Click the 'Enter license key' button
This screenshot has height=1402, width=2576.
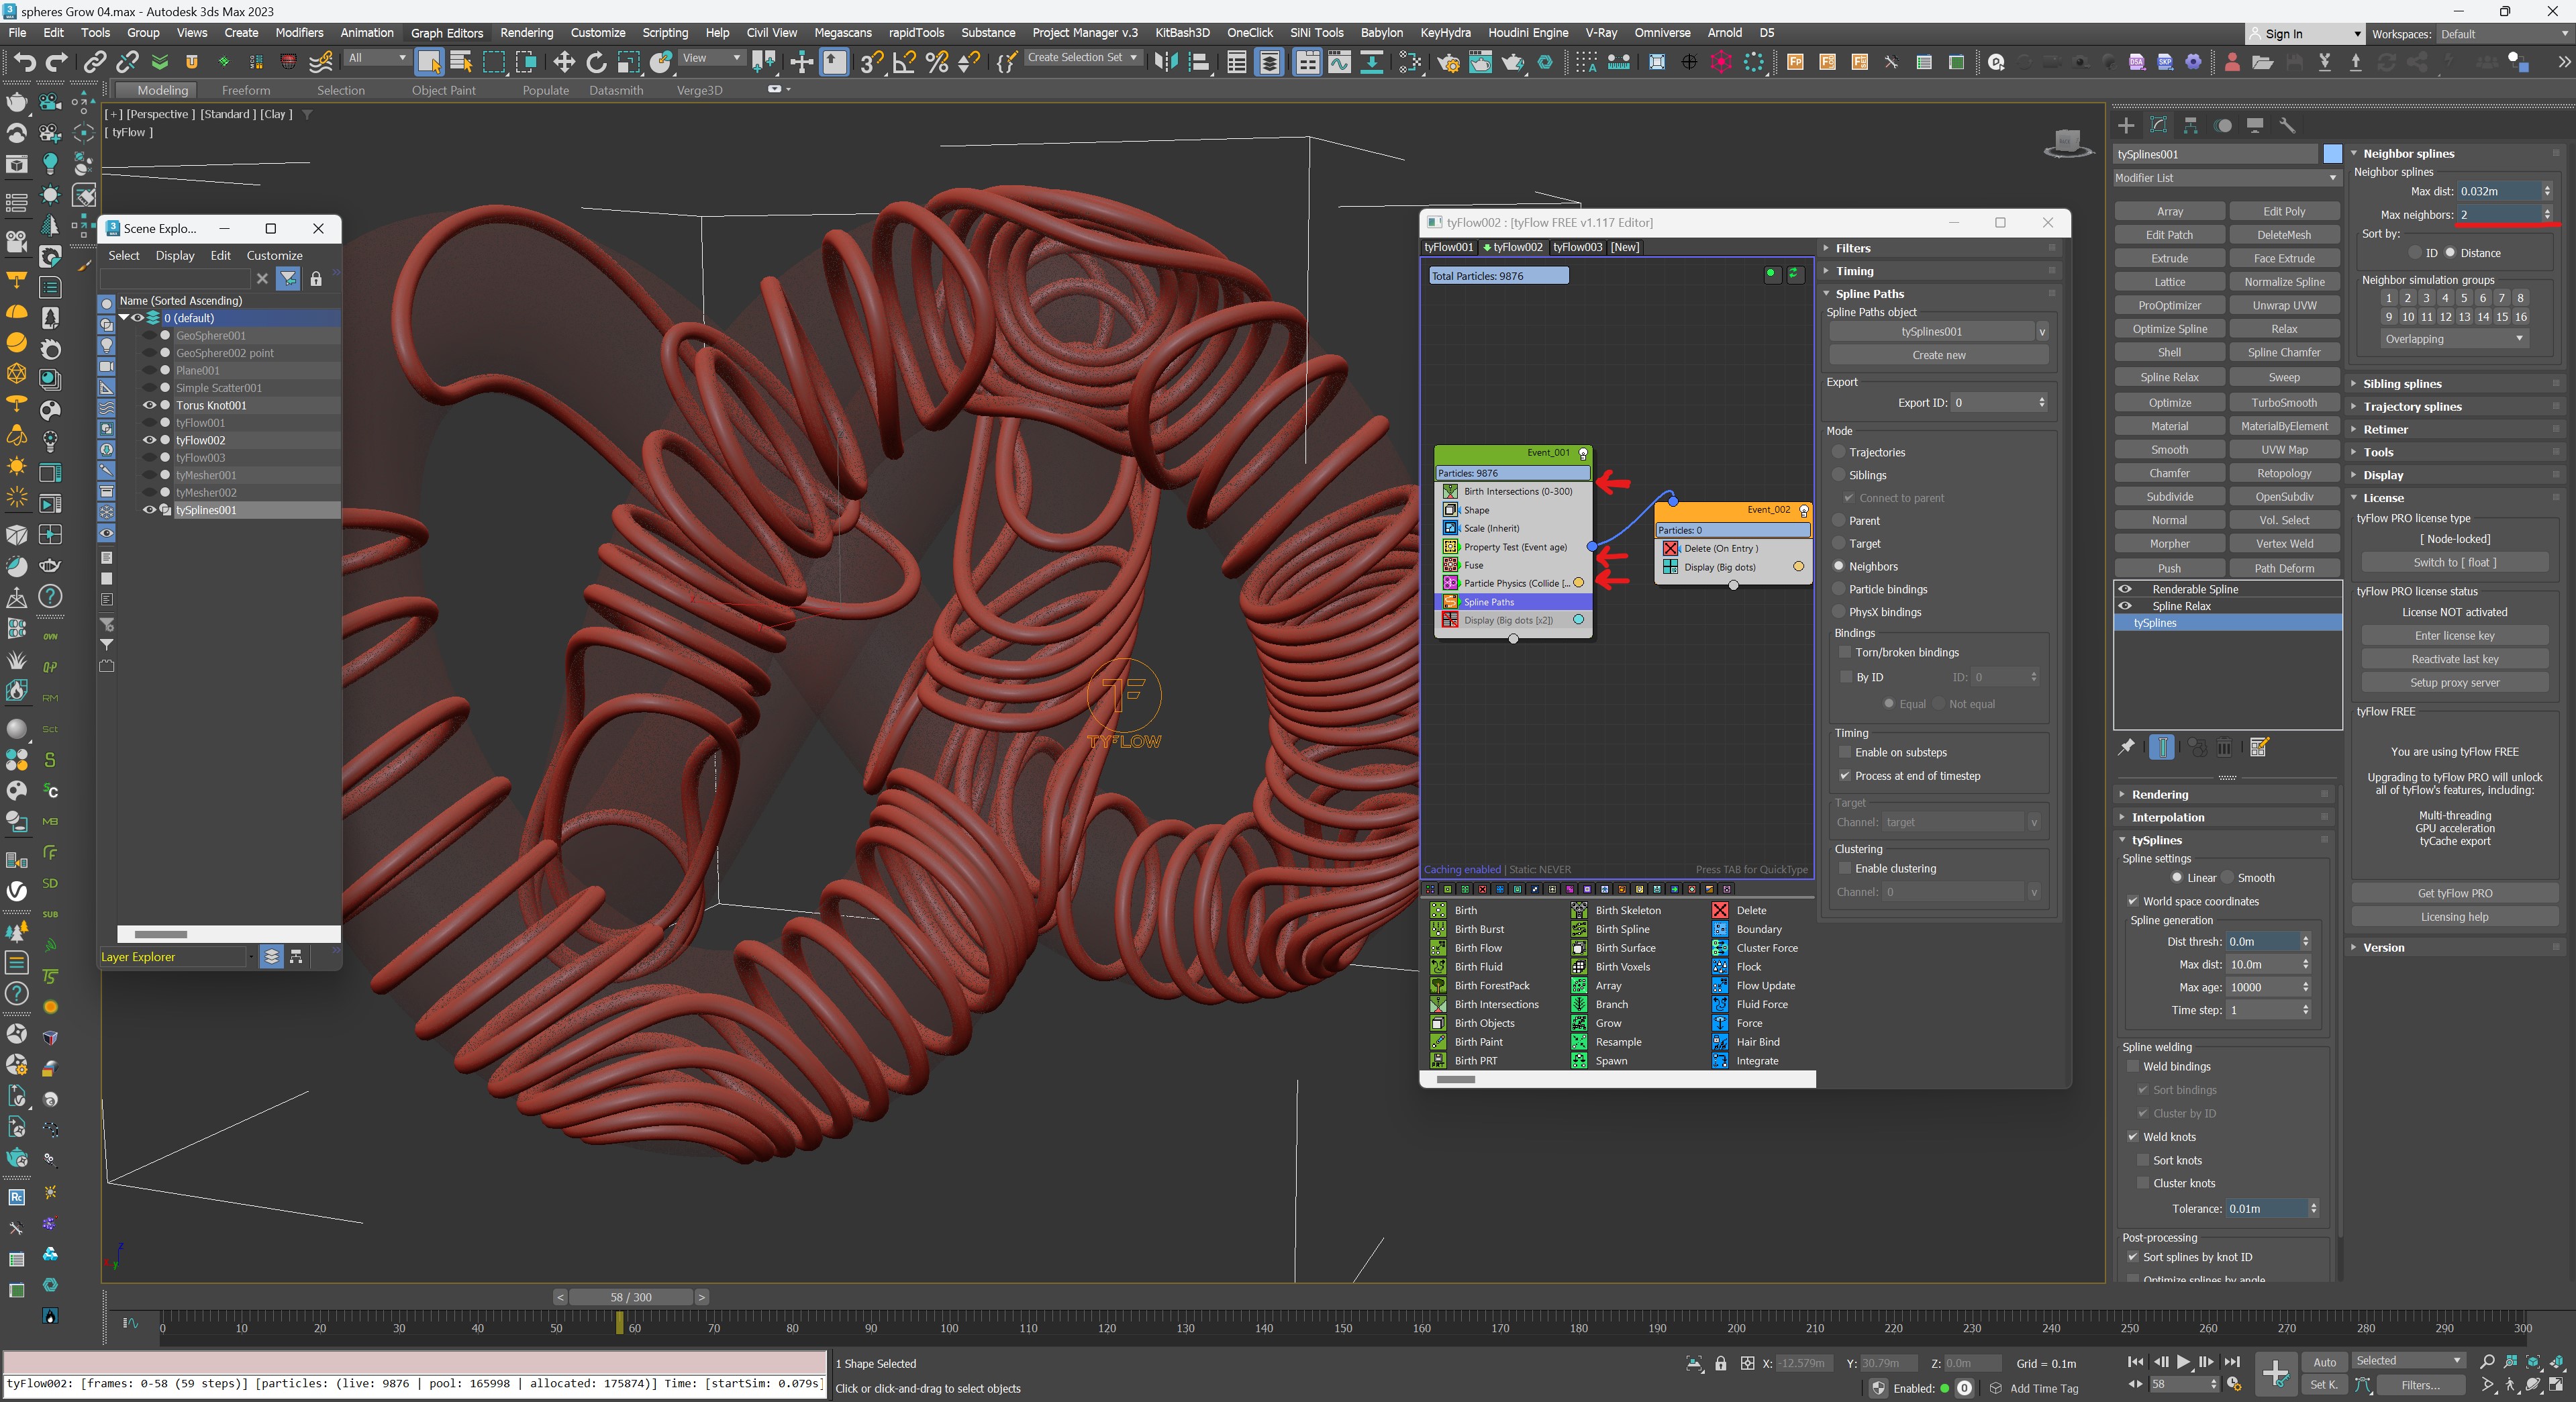pyautogui.click(x=2455, y=636)
